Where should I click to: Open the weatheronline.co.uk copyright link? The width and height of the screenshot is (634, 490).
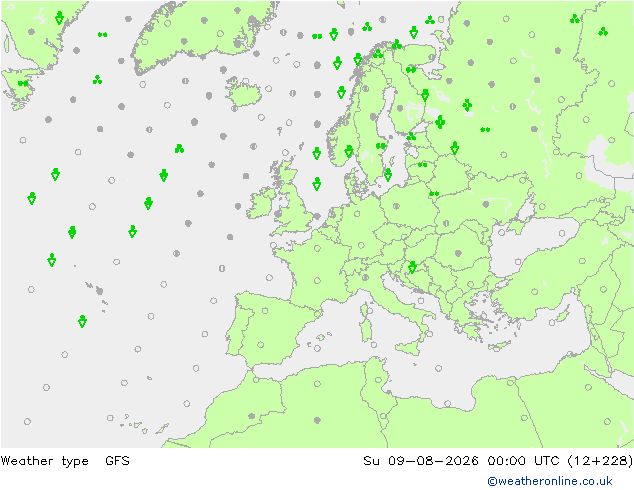point(549,481)
